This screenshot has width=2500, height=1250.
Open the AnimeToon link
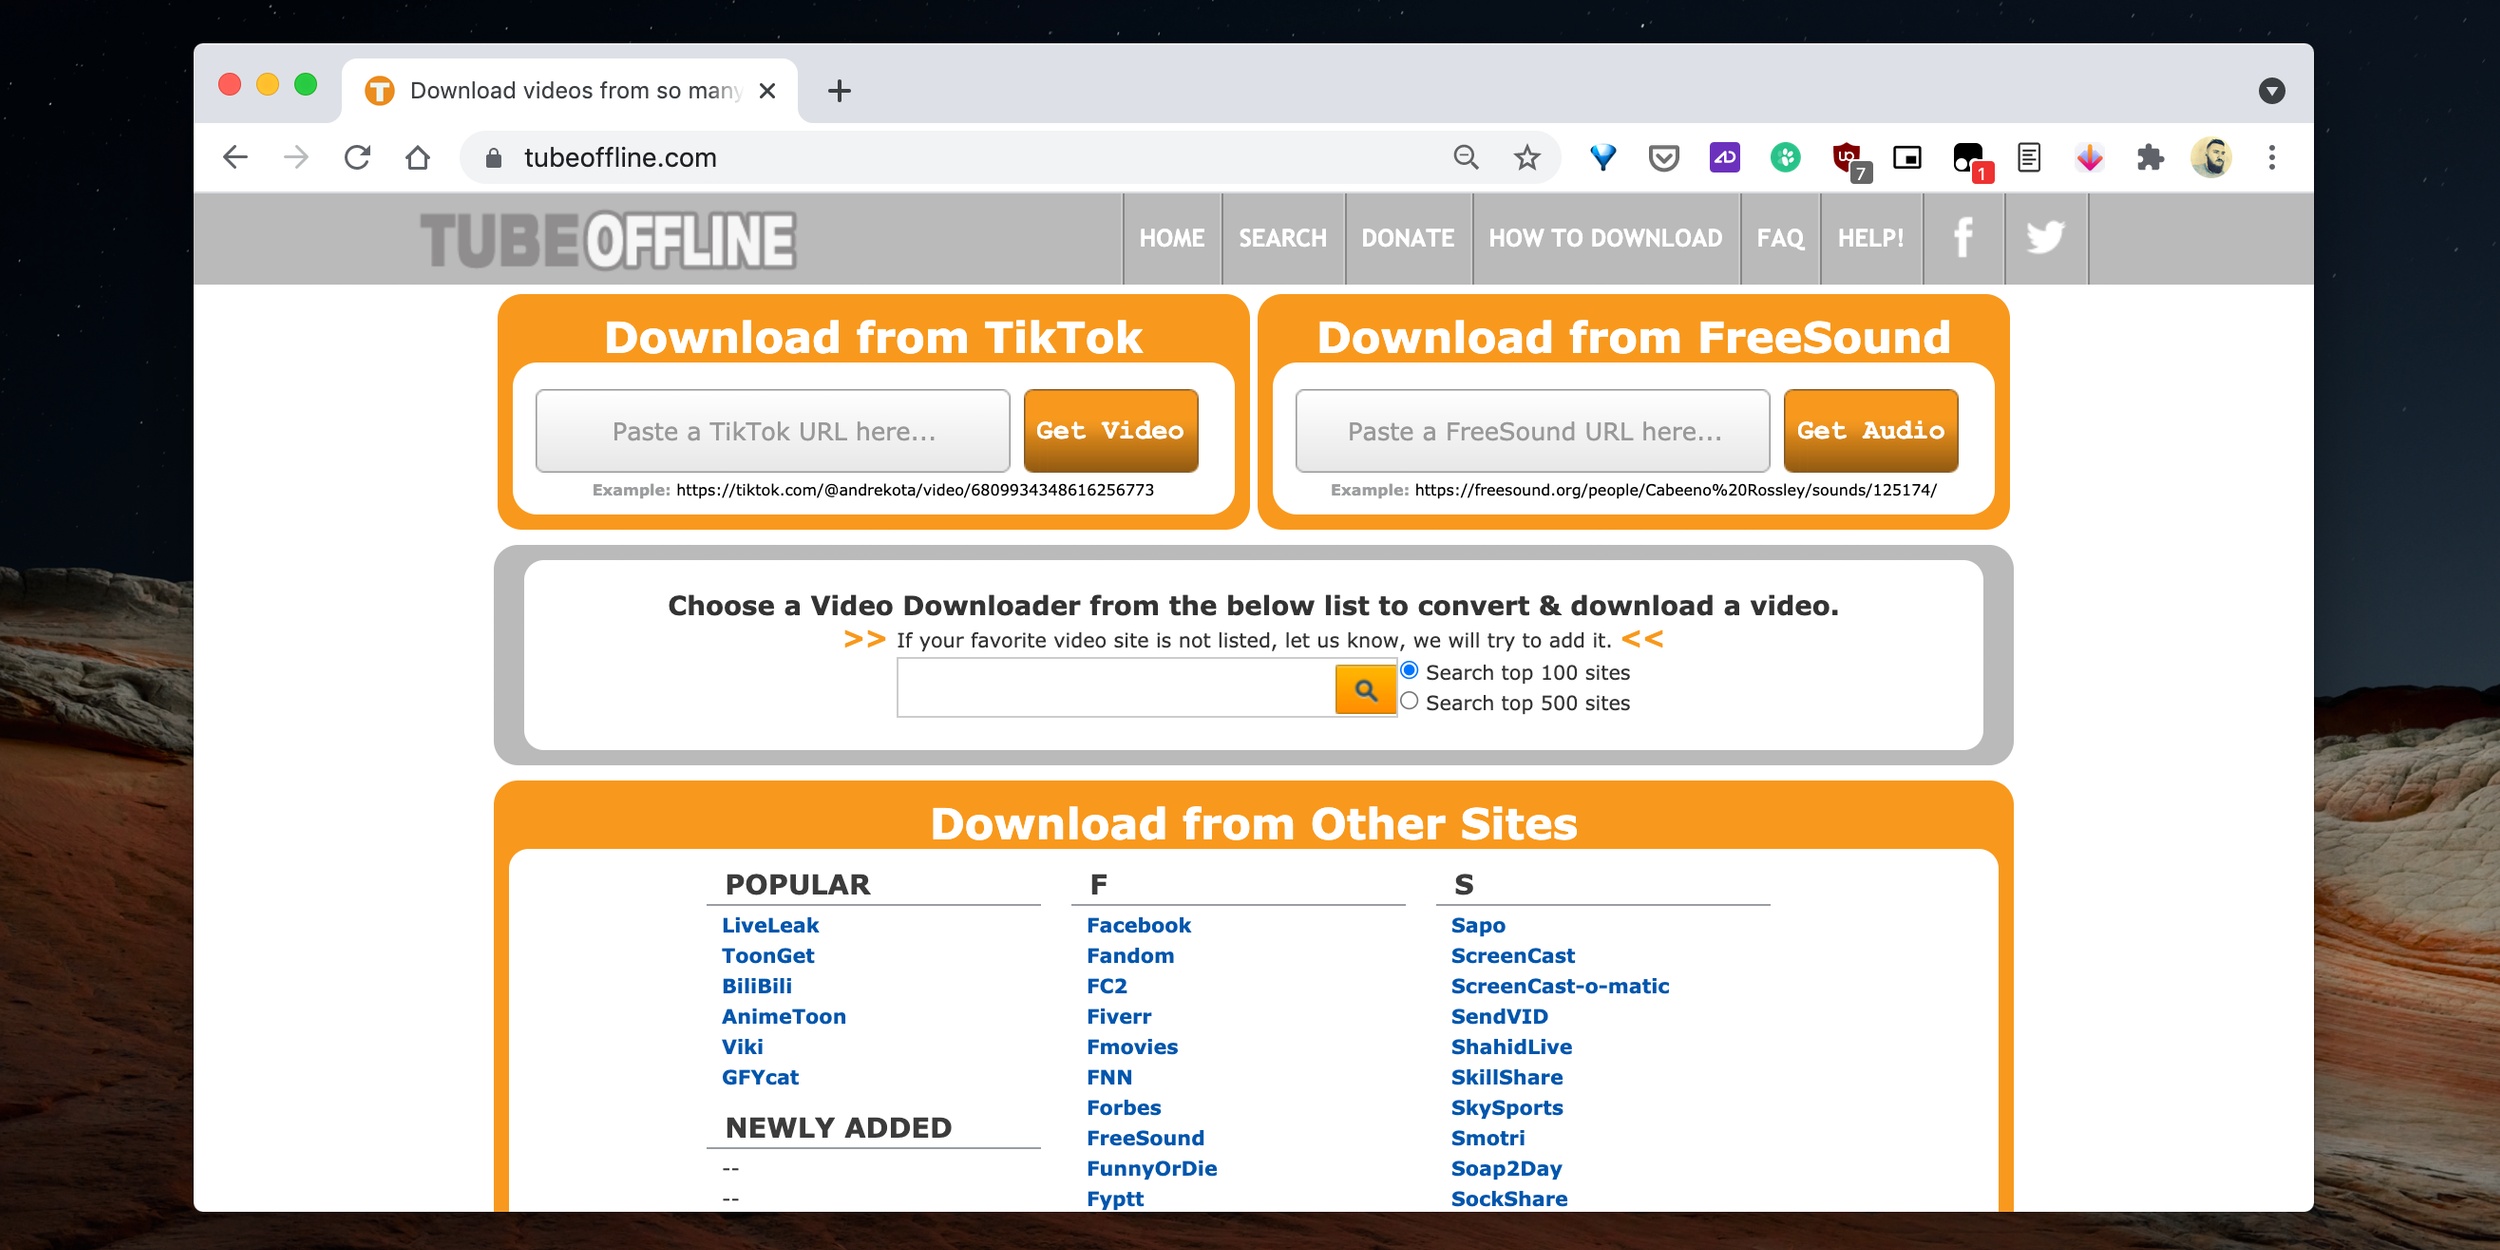click(x=784, y=1017)
